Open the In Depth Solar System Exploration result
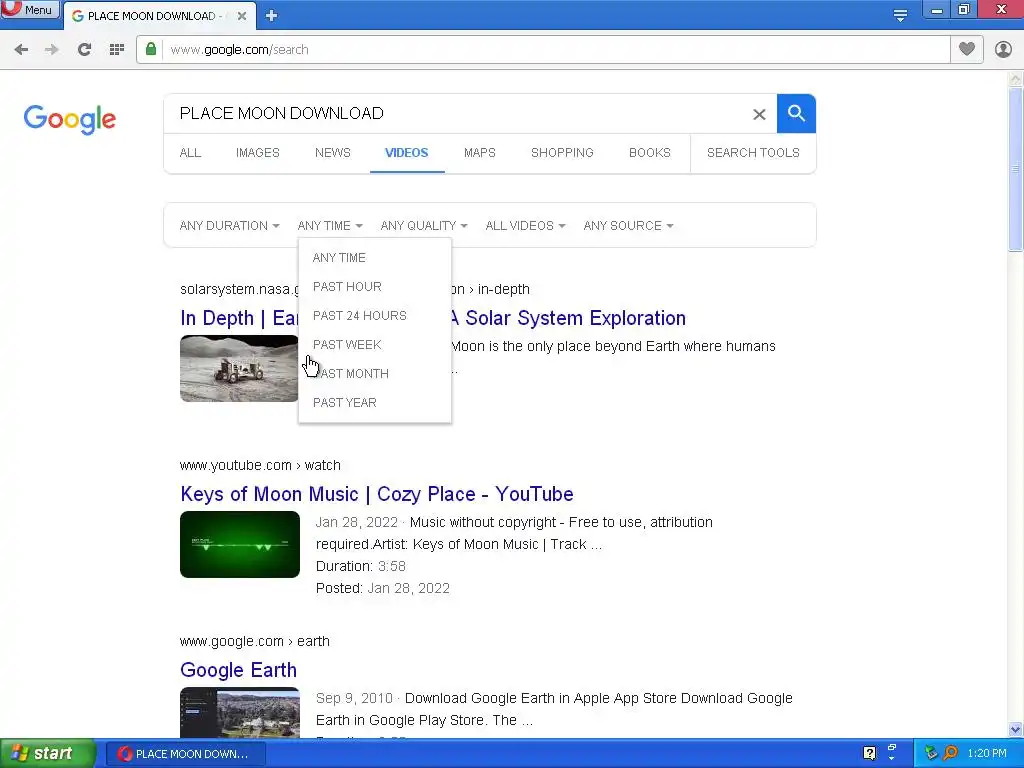Viewport: 1024px width, 768px height. click(568, 318)
